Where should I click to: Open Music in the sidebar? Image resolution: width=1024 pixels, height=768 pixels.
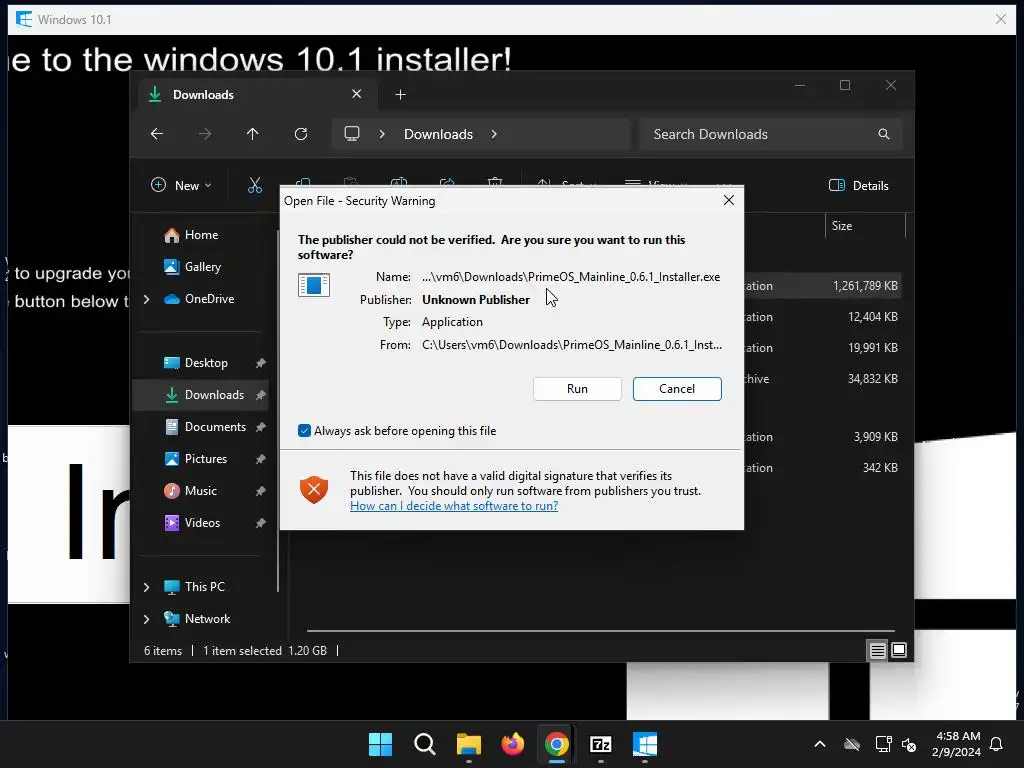tap(200, 490)
